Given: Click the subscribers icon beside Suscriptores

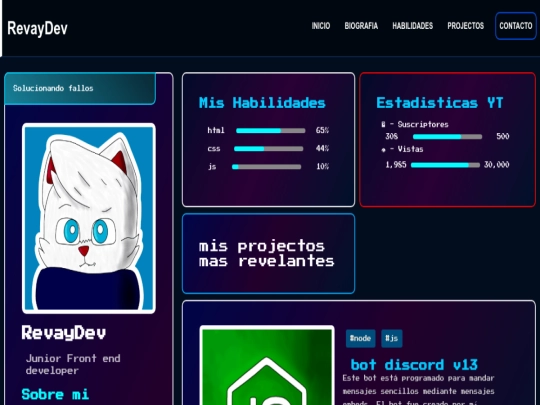Looking at the screenshot, I should click(383, 125).
